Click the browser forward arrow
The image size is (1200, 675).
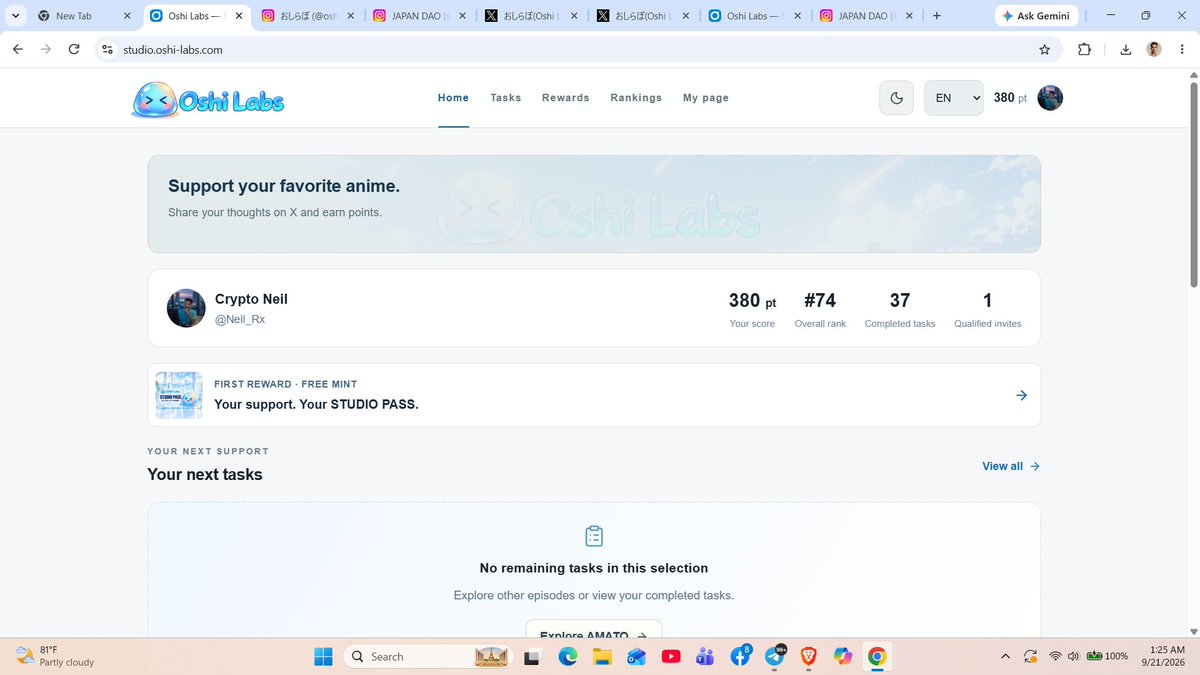tap(45, 49)
